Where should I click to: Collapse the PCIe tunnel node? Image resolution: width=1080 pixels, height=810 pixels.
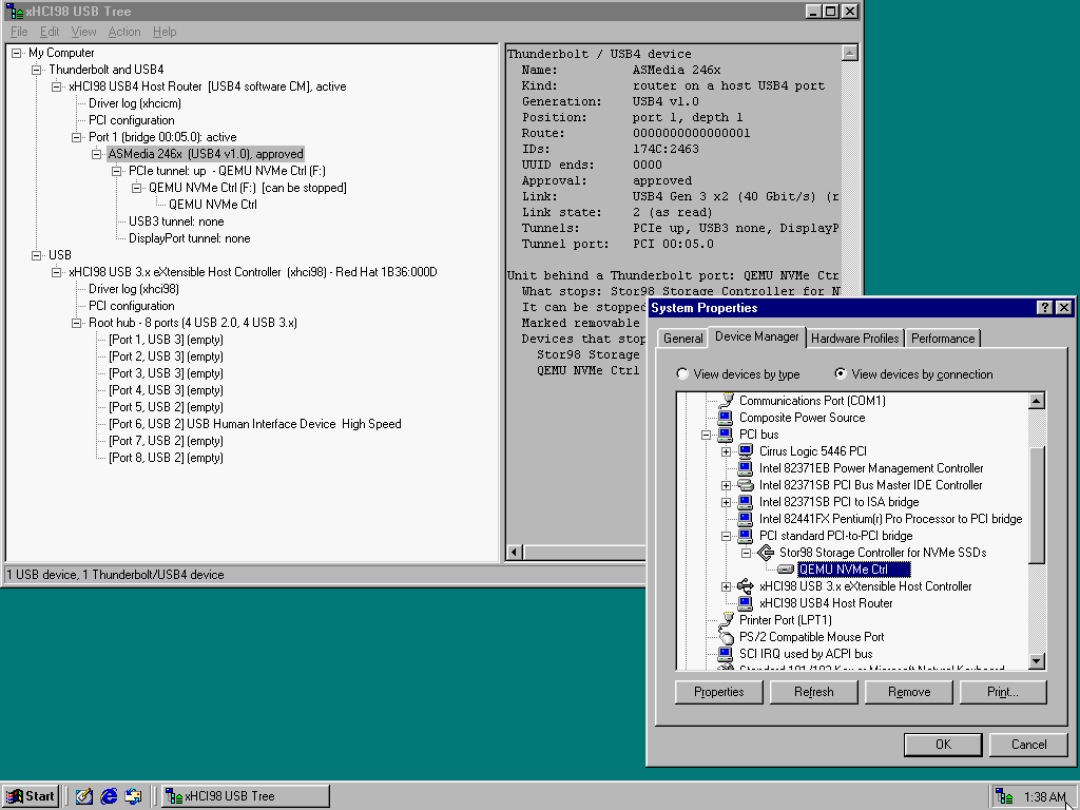click(117, 171)
